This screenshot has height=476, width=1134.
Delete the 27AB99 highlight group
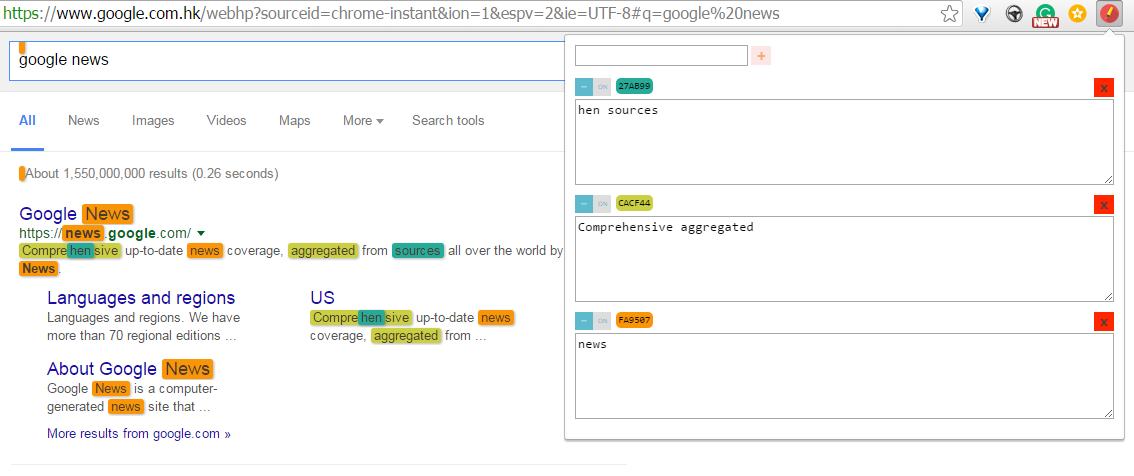click(1104, 88)
